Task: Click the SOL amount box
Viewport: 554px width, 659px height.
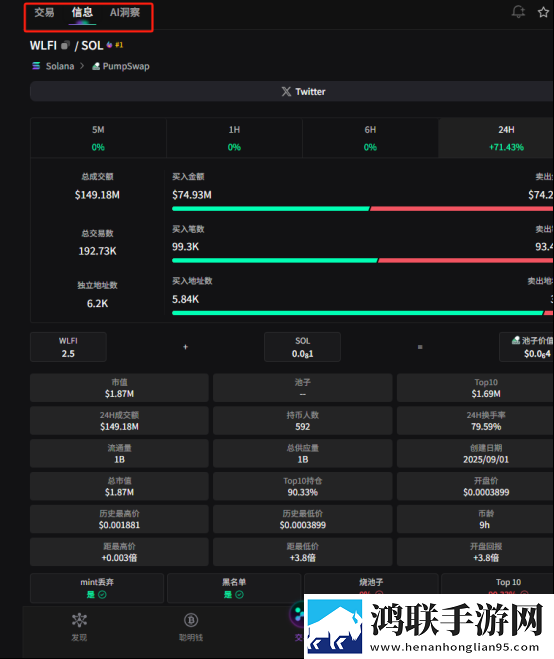Action: (x=302, y=347)
